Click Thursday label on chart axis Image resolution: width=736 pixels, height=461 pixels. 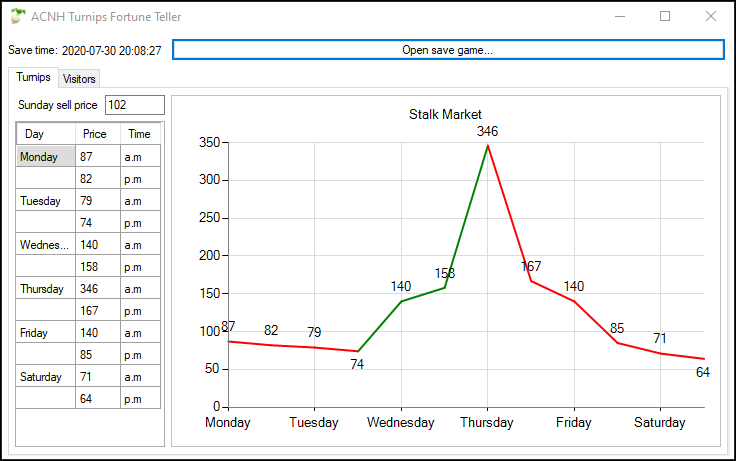tap(487, 422)
